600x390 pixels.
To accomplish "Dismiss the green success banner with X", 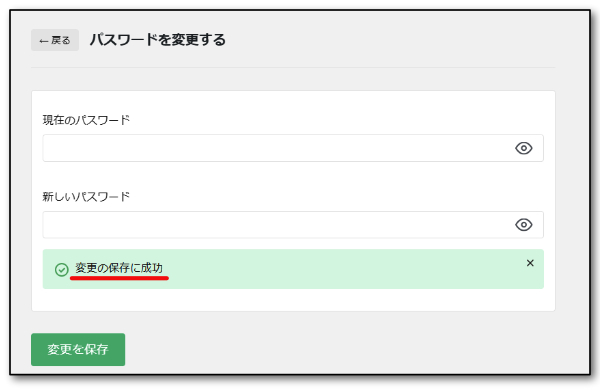I will click(530, 263).
